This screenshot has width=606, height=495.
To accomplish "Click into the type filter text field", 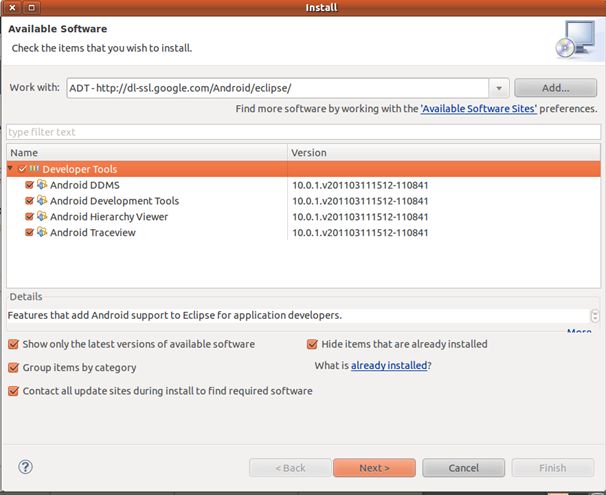I will [303, 132].
